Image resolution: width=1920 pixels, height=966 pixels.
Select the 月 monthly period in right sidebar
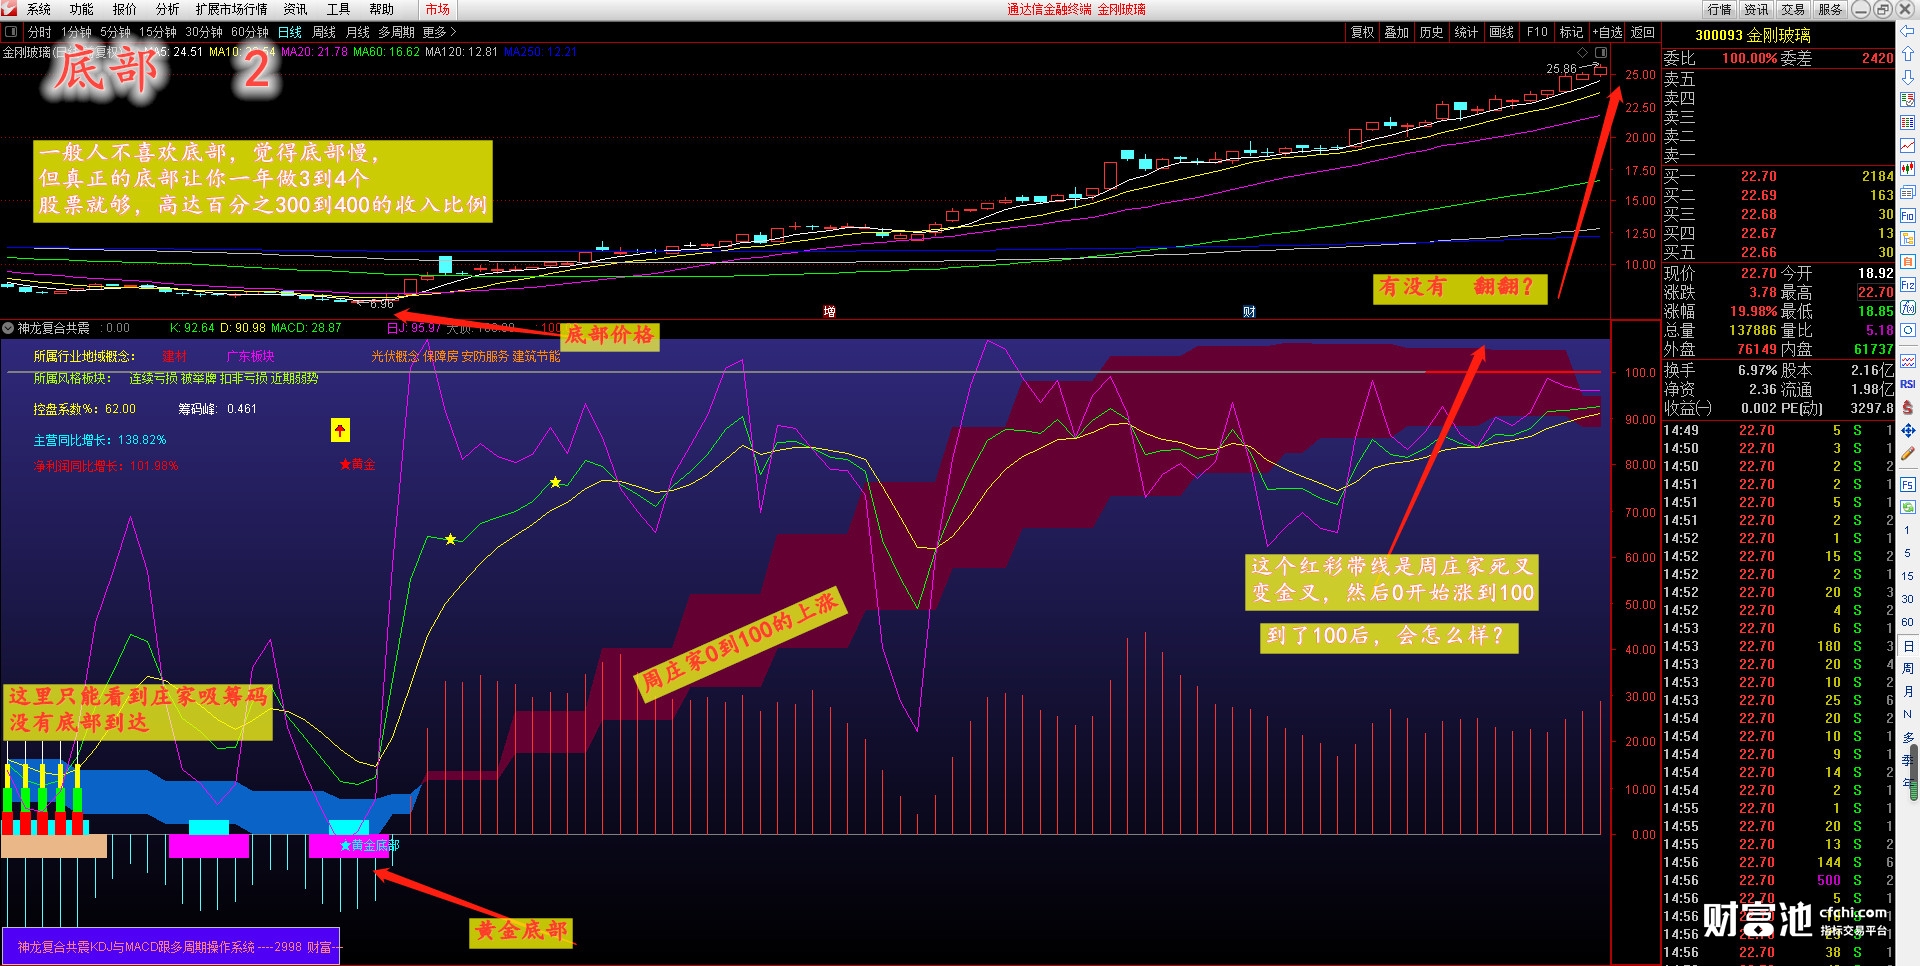pos(1907,691)
